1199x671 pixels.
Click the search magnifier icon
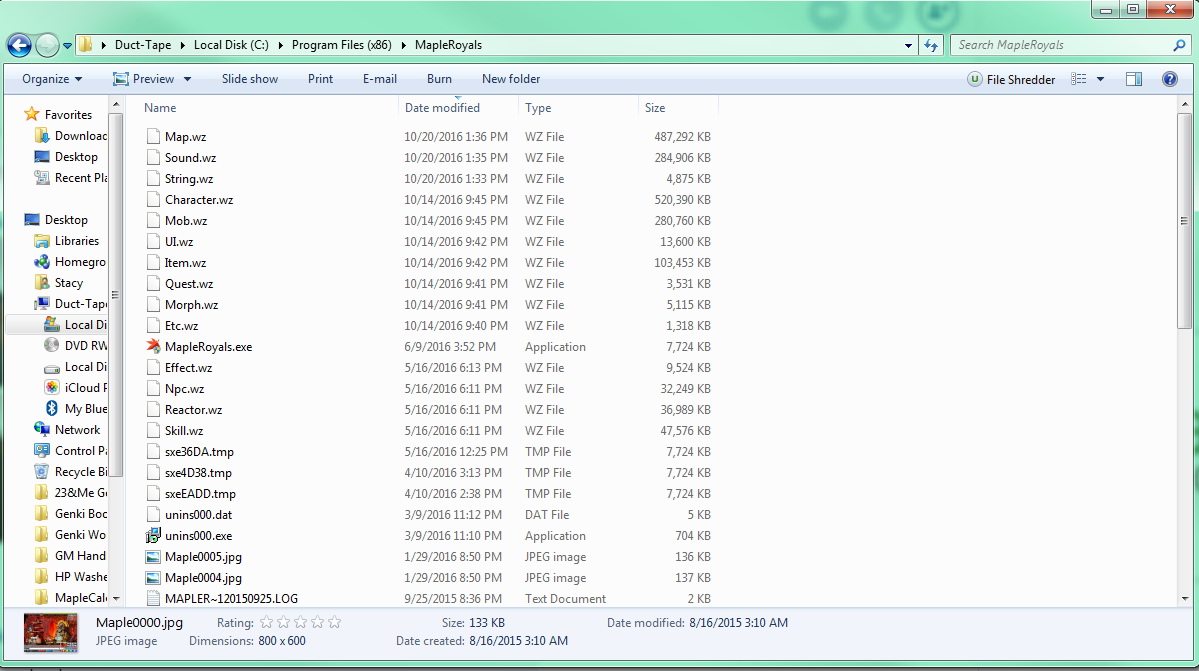[1179, 45]
